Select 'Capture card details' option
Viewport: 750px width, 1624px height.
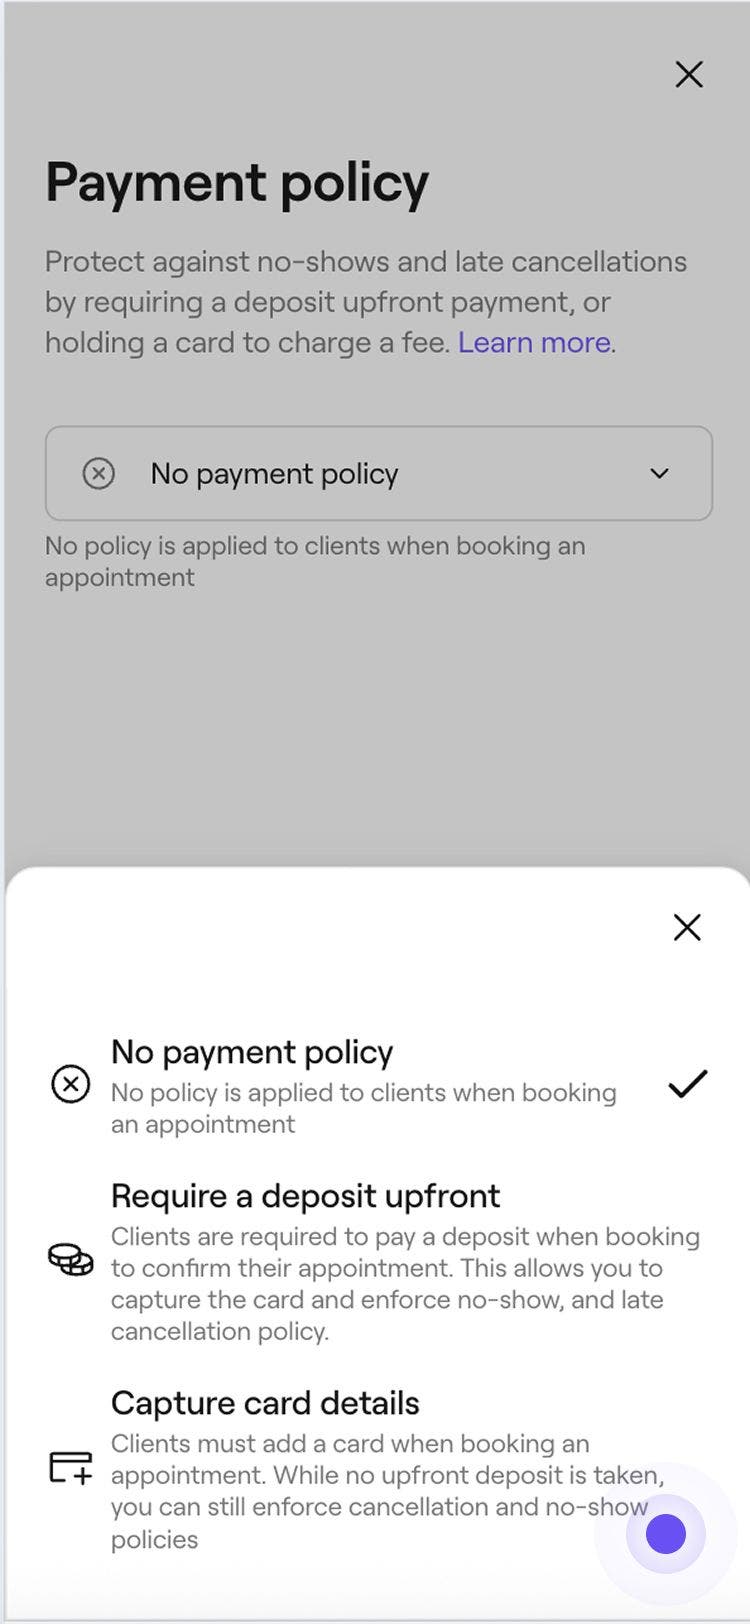click(265, 1403)
